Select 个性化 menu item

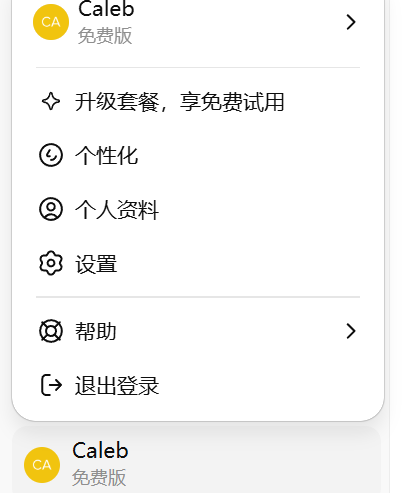[x=198, y=155]
